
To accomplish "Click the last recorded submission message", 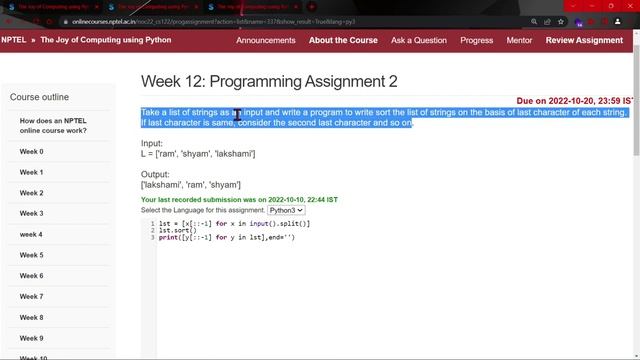I will [x=239, y=200].
